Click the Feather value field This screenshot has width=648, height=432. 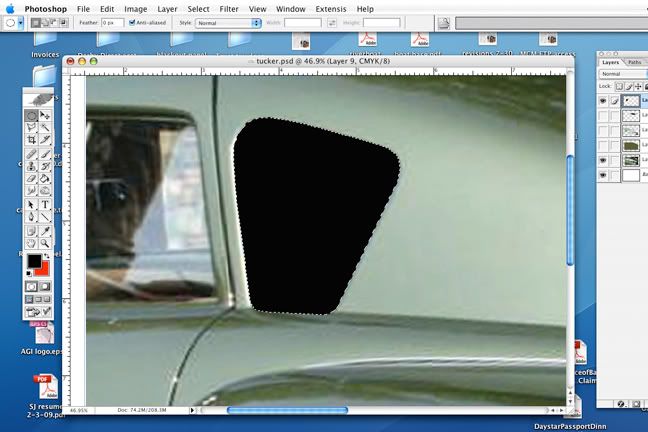[x=112, y=23]
